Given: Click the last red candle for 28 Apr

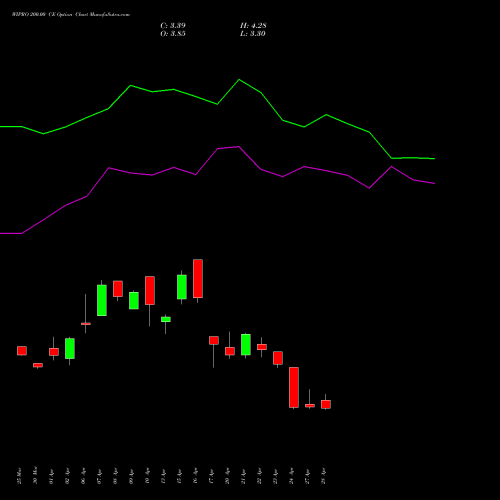Looking at the screenshot, I should coord(326,404).
